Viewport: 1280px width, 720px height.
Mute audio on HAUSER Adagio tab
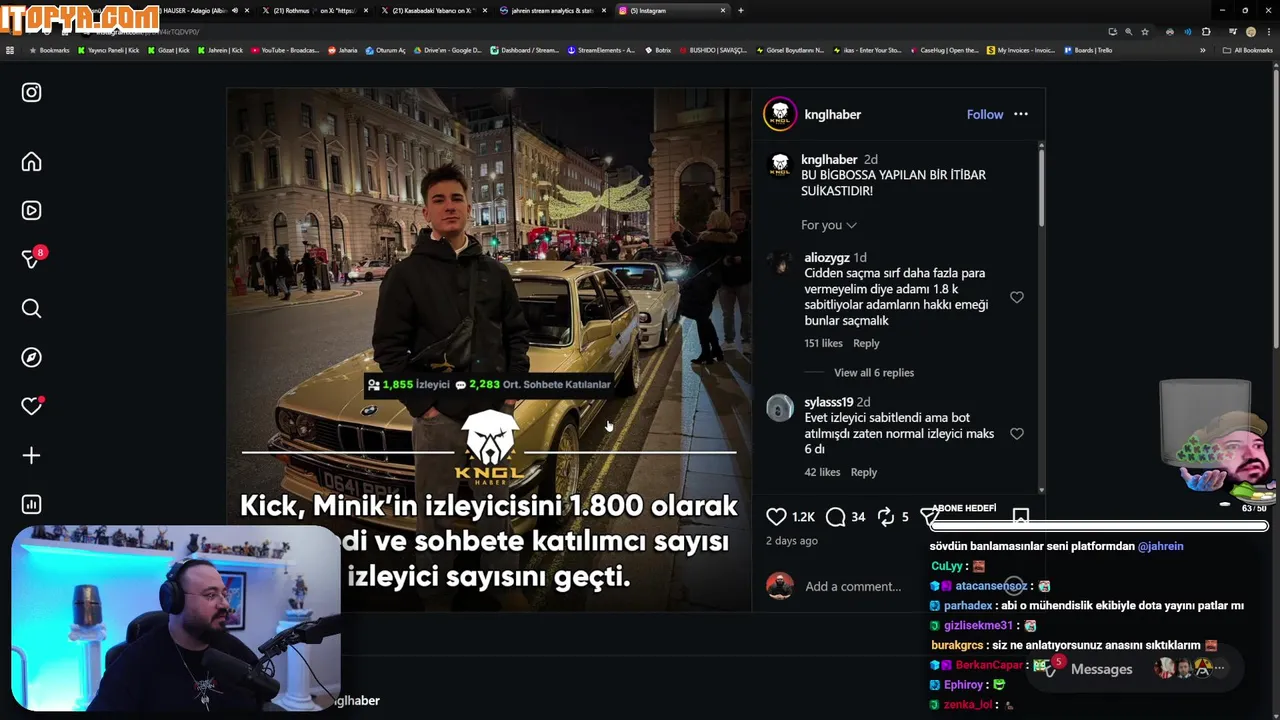pos(235,10)
